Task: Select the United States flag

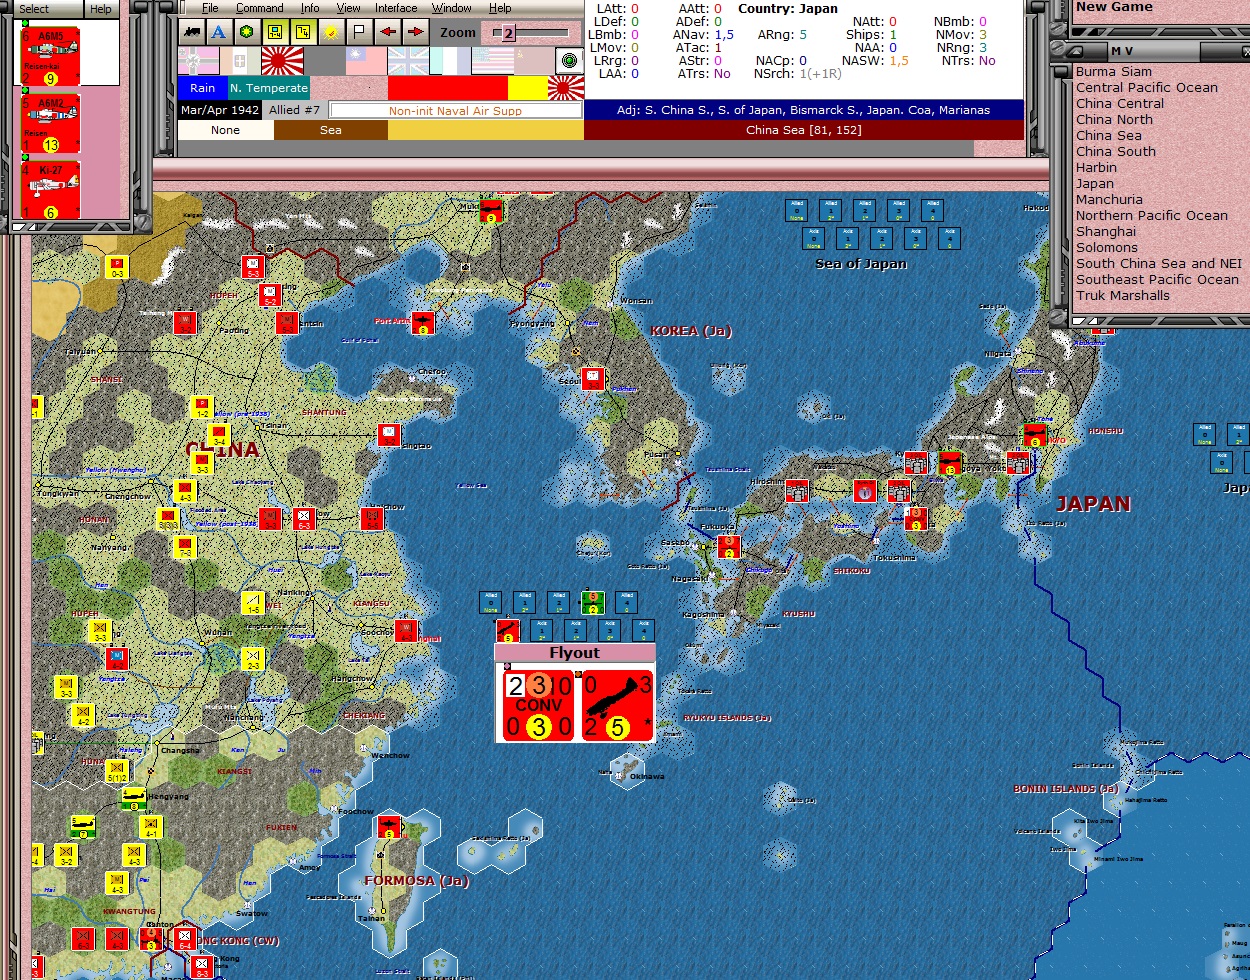Action: click(492, 61)
